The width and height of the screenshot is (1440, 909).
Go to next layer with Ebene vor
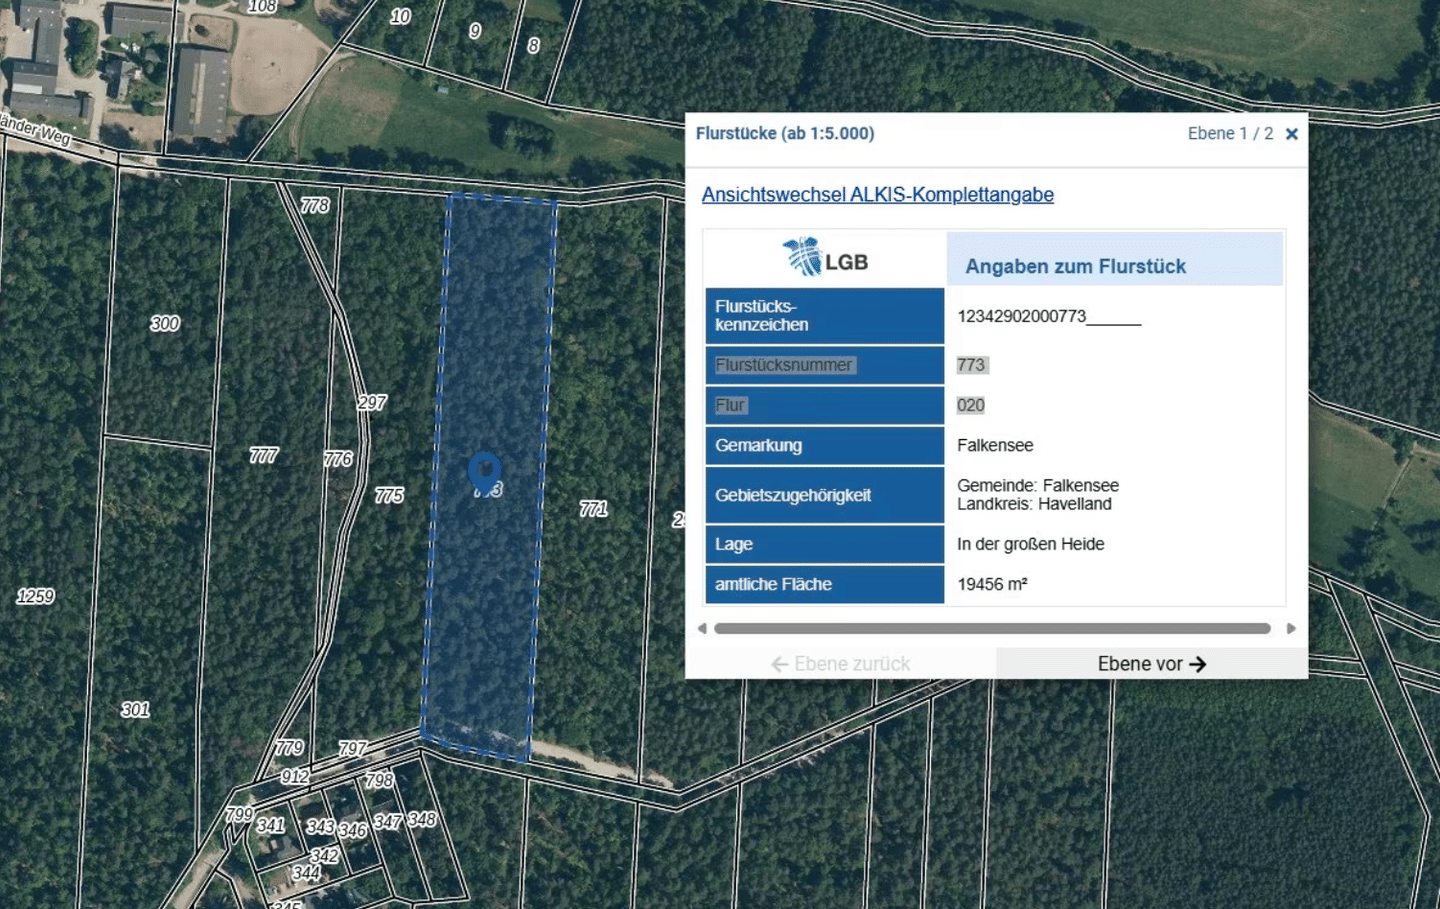1151,664
